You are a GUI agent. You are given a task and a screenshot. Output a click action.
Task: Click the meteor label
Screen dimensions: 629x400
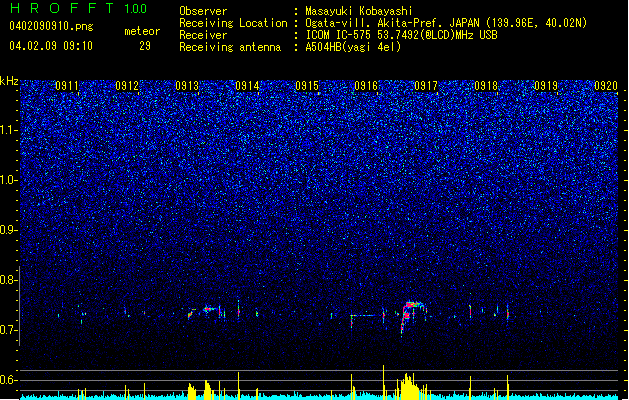142,31
